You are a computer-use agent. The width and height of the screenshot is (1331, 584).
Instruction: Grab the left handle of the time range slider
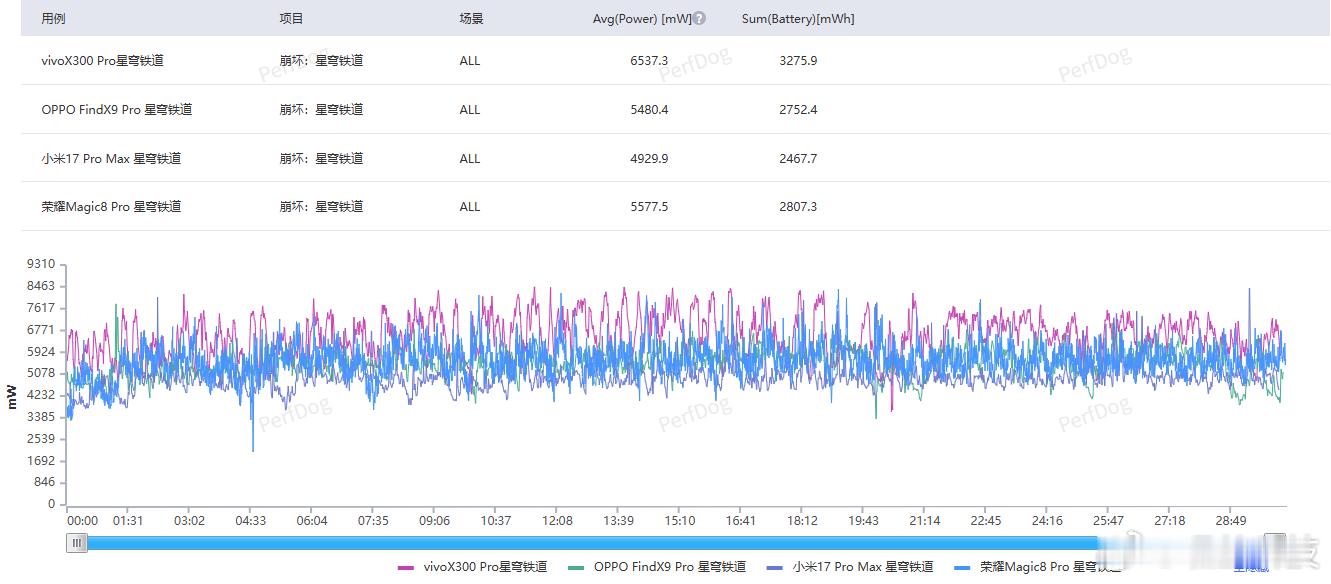pos(77,543)
